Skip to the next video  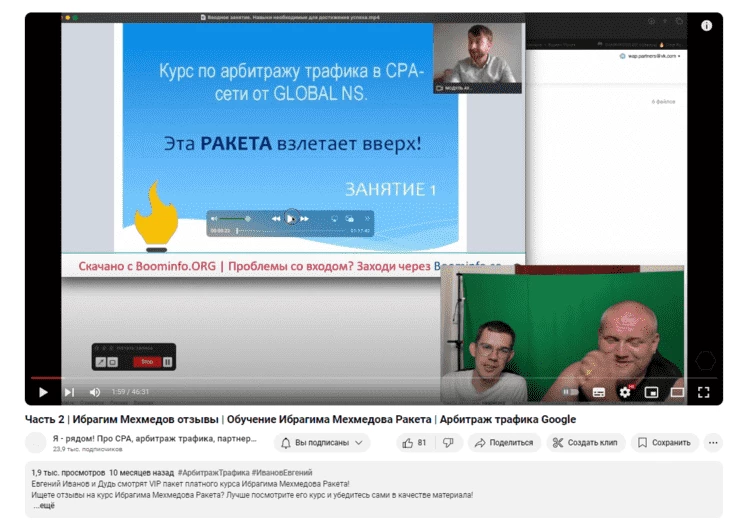coord(69,392)
